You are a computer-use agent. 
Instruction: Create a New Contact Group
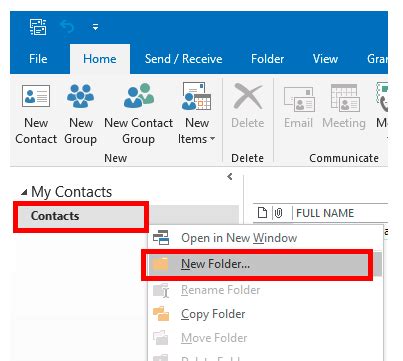(138, 114)
